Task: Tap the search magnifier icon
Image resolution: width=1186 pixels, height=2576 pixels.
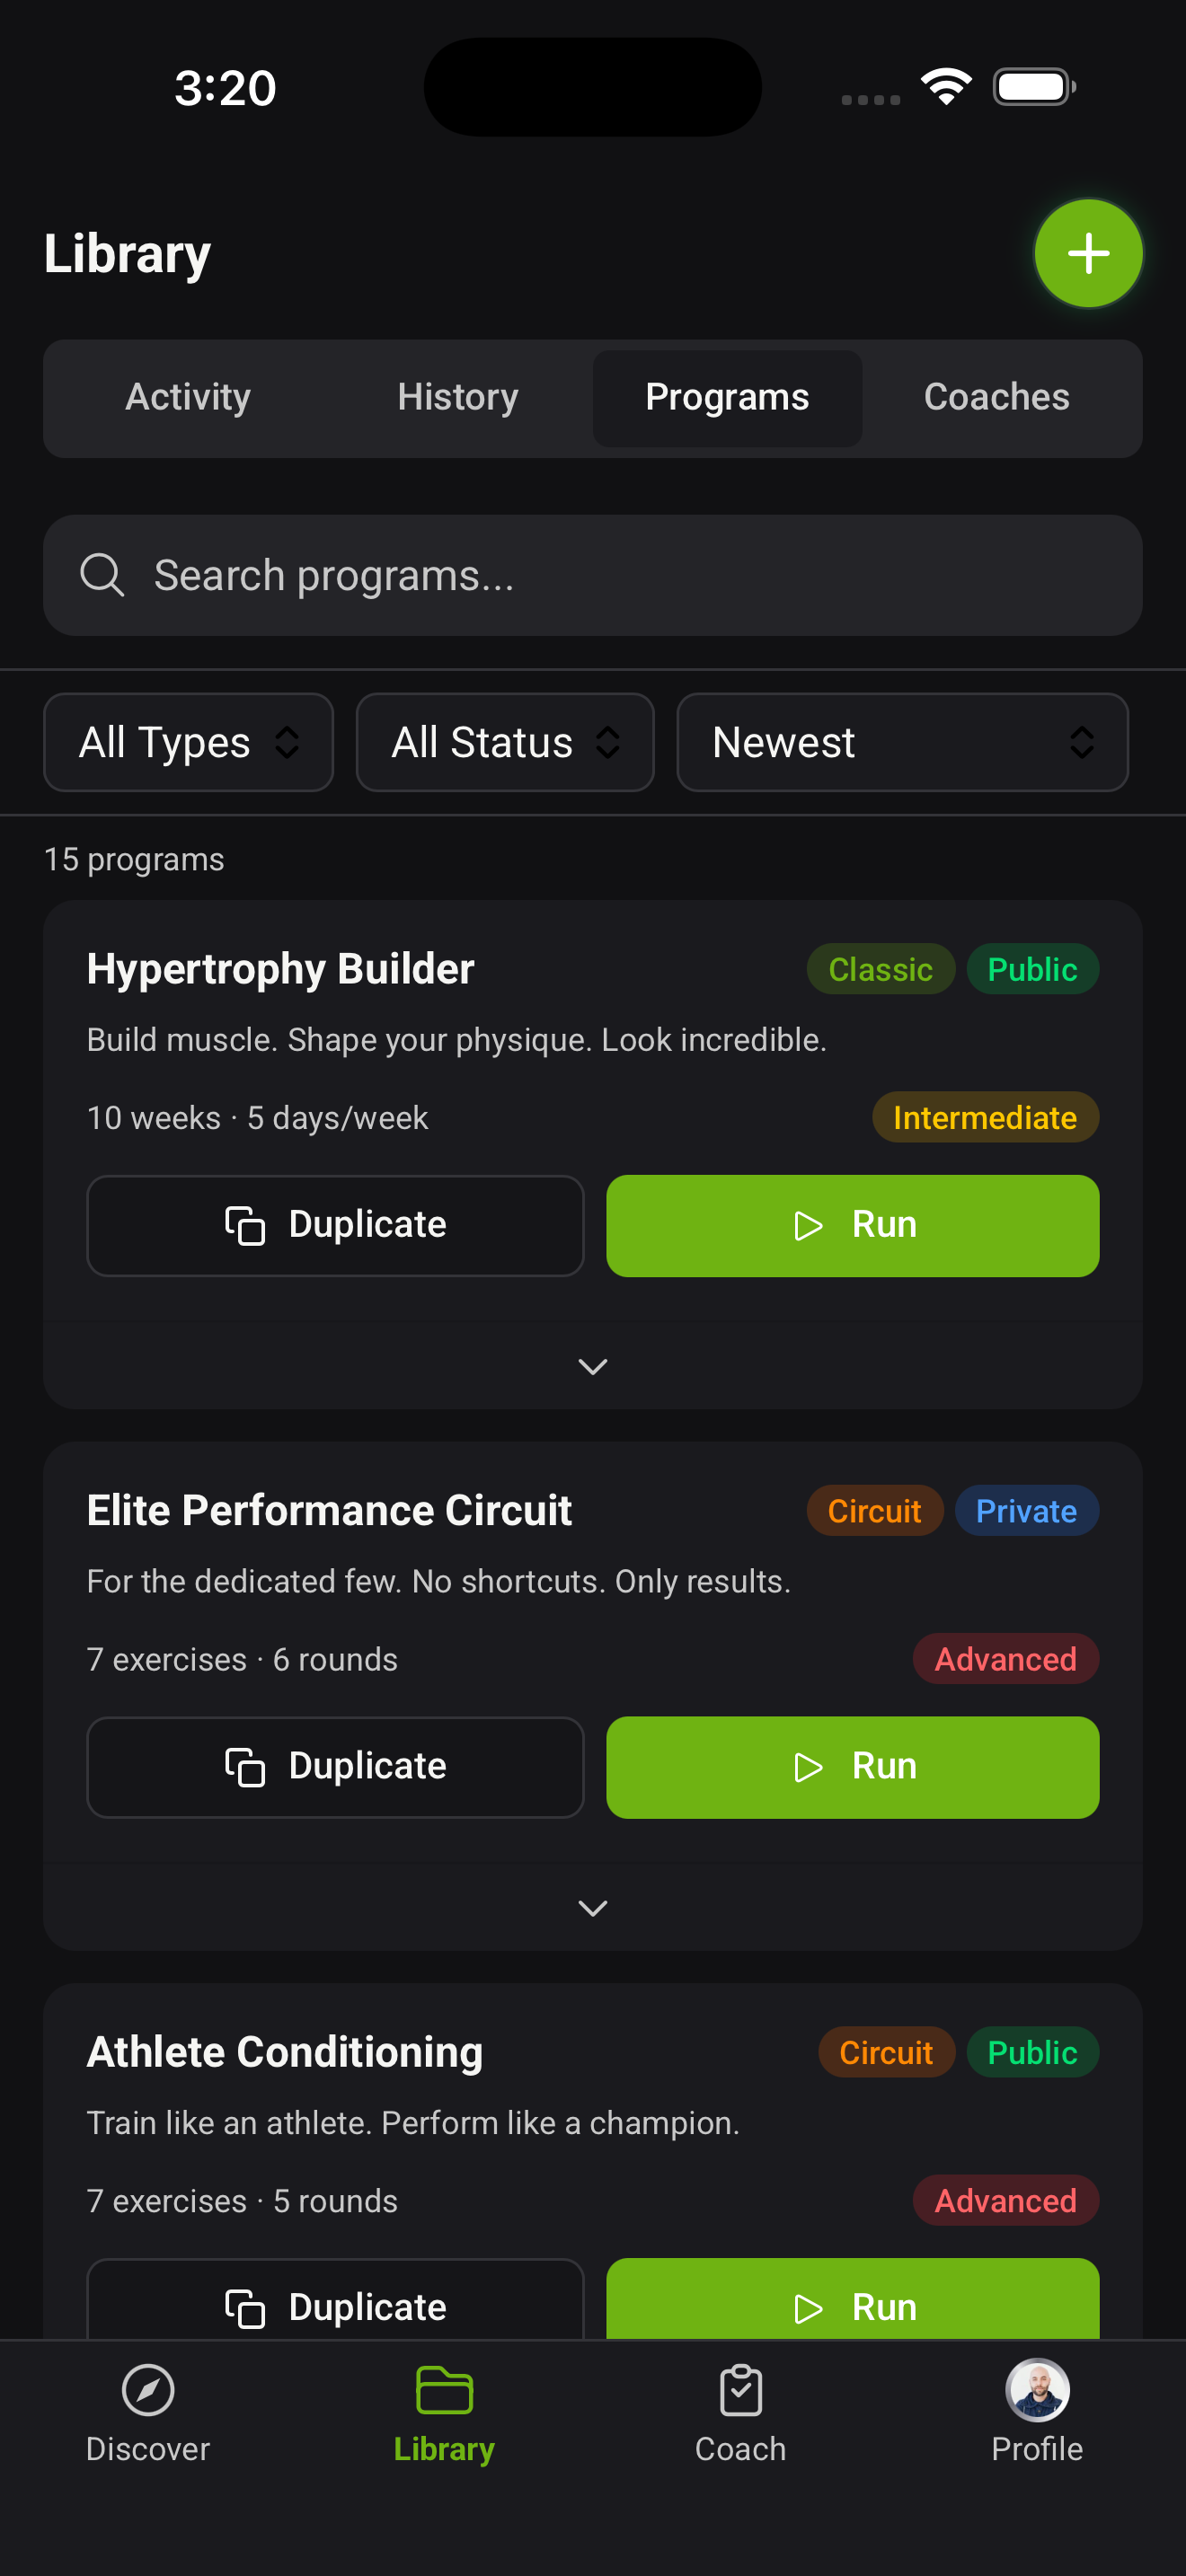Action: click(x=103, y=575)
